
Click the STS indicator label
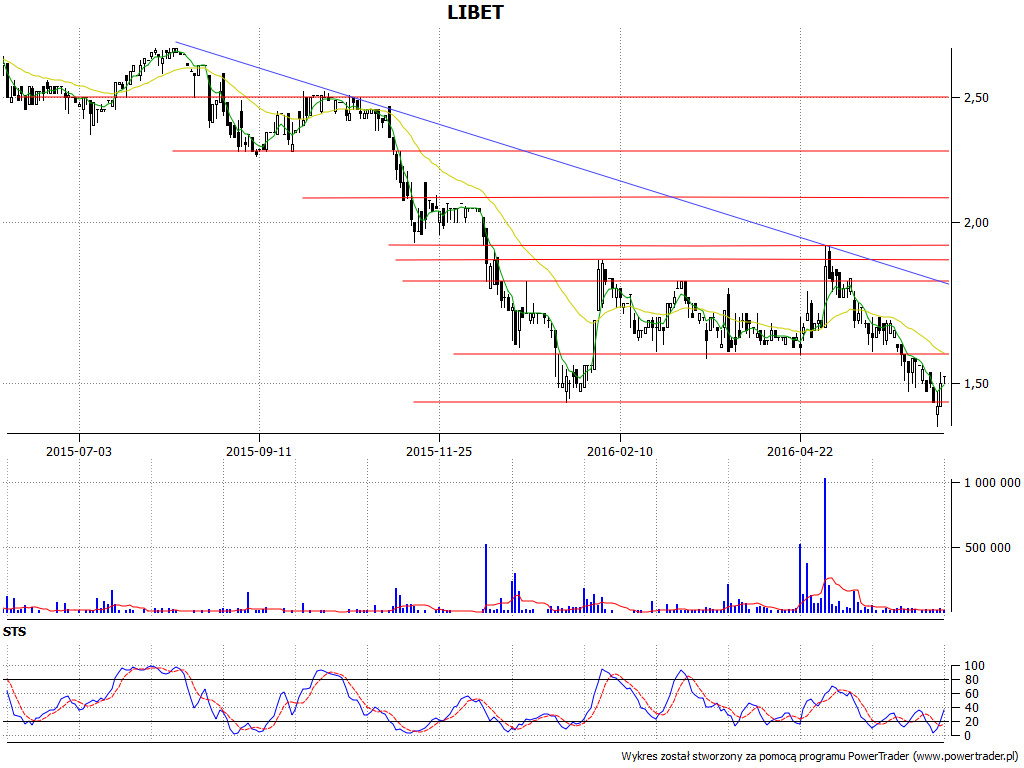(x=14, y=632)
